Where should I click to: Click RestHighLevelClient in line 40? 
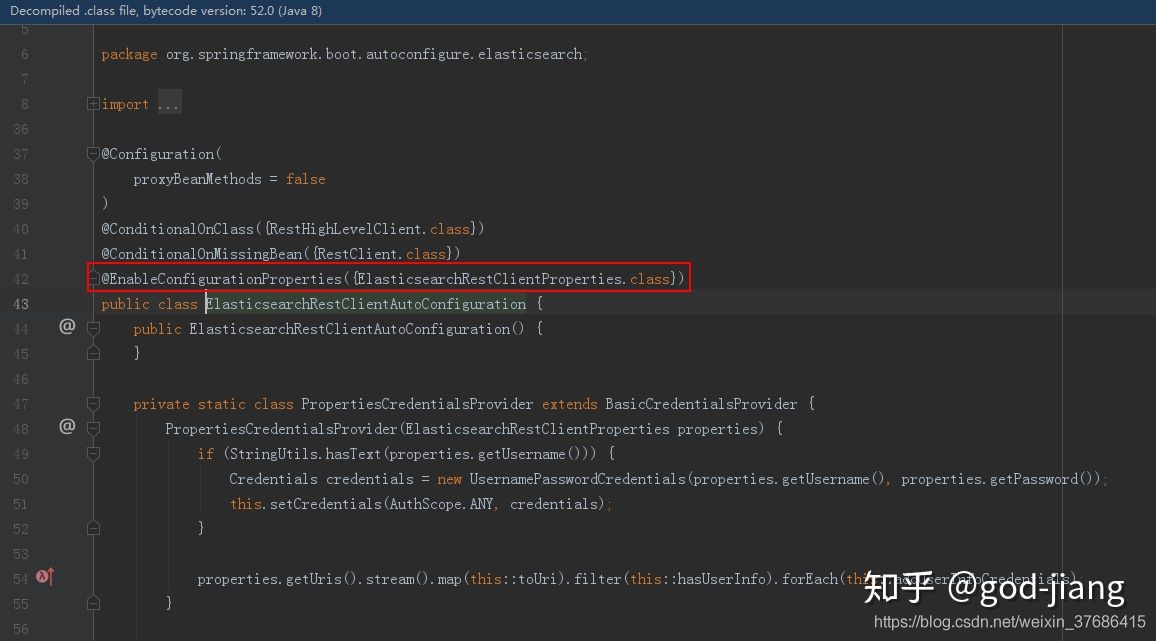tap(347, 229)
